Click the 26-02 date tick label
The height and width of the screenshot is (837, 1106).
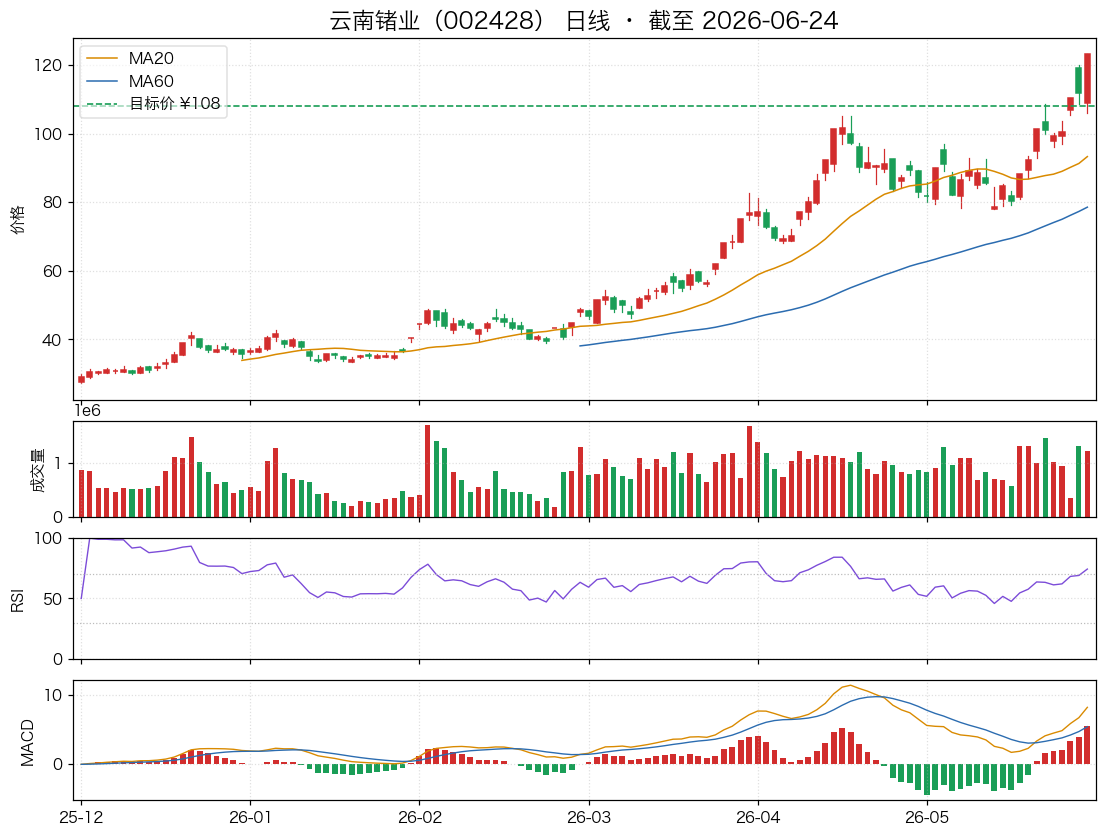tap(420, 817)
